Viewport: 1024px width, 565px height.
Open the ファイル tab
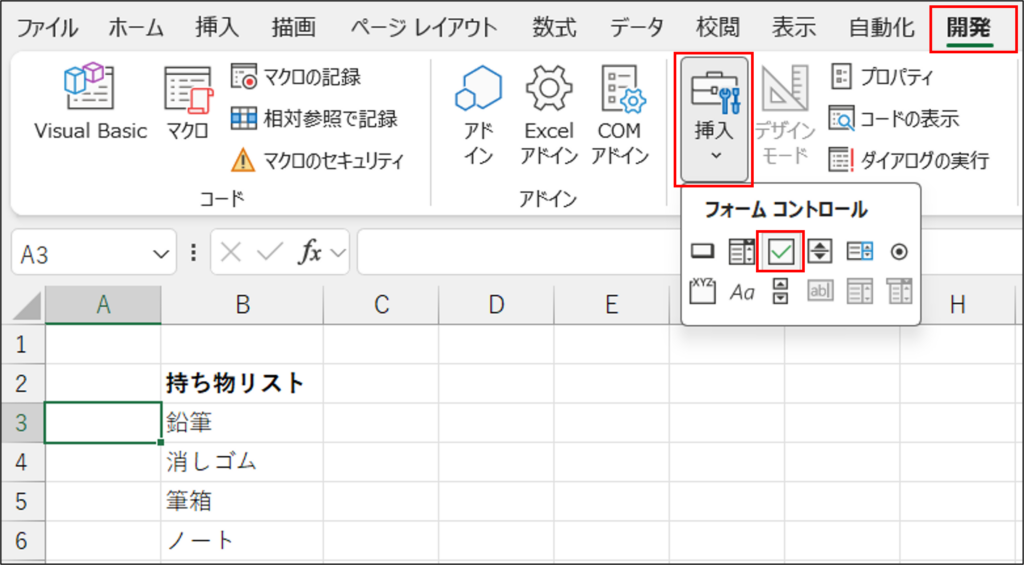coord(47,27)
